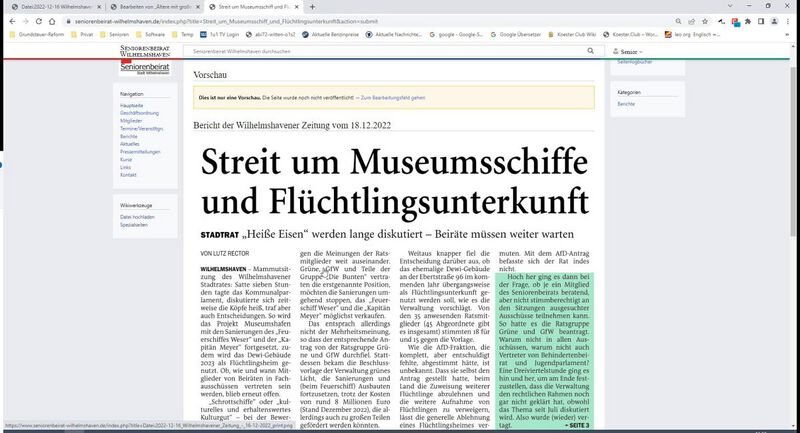This screenshot has width=800, height=433.
Task: Bookmark this page with the star
Action: pyautogui.click(x=705, y=21)
